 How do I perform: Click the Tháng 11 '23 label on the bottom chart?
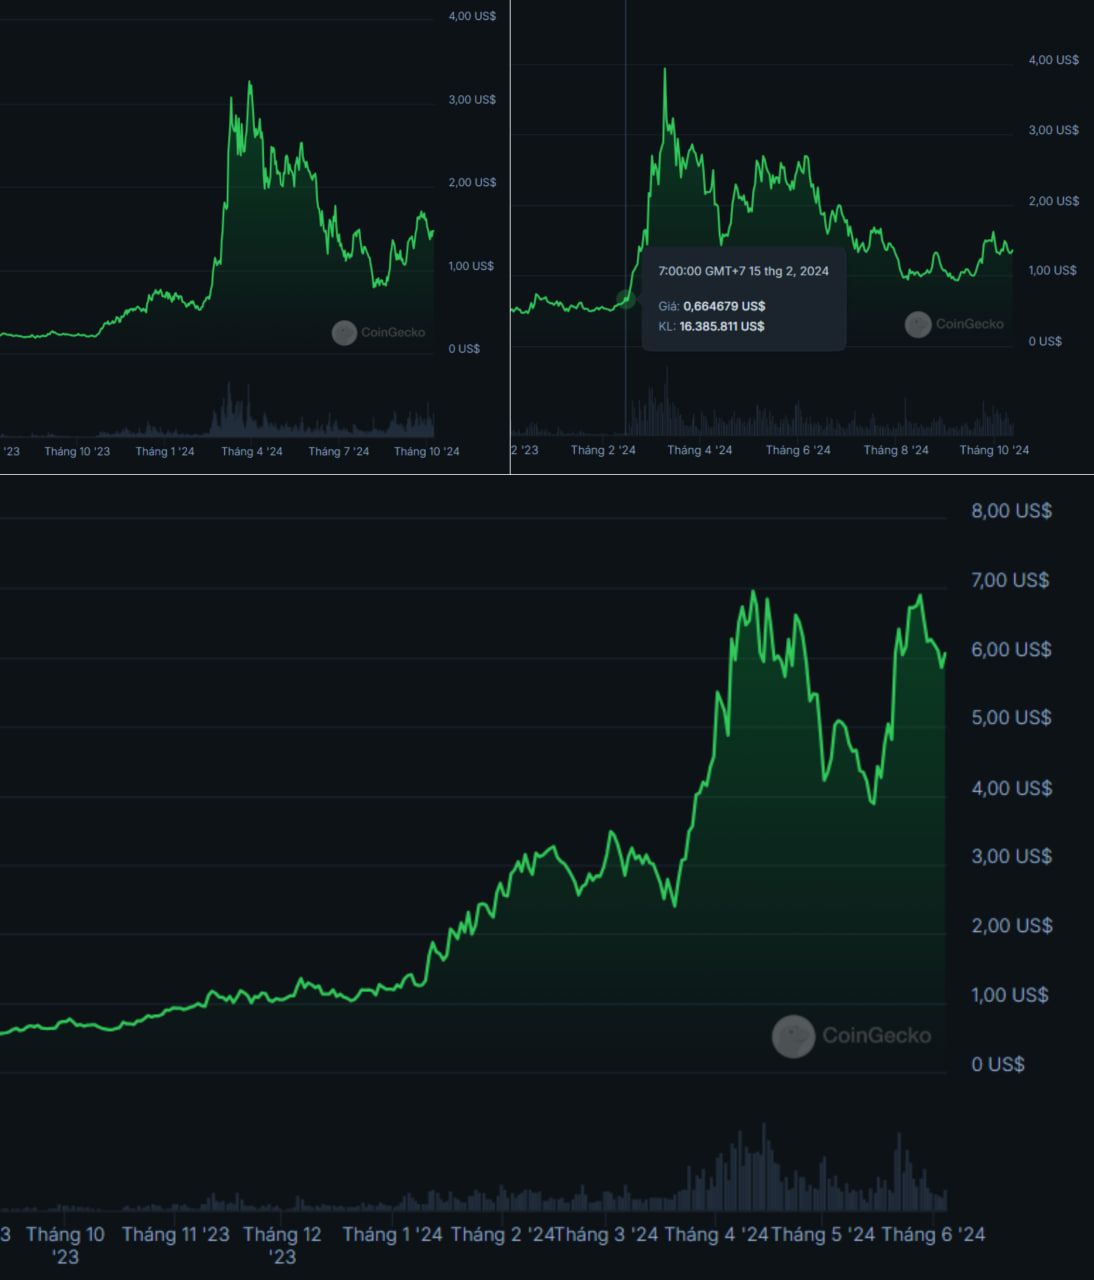click(175, 1235)
